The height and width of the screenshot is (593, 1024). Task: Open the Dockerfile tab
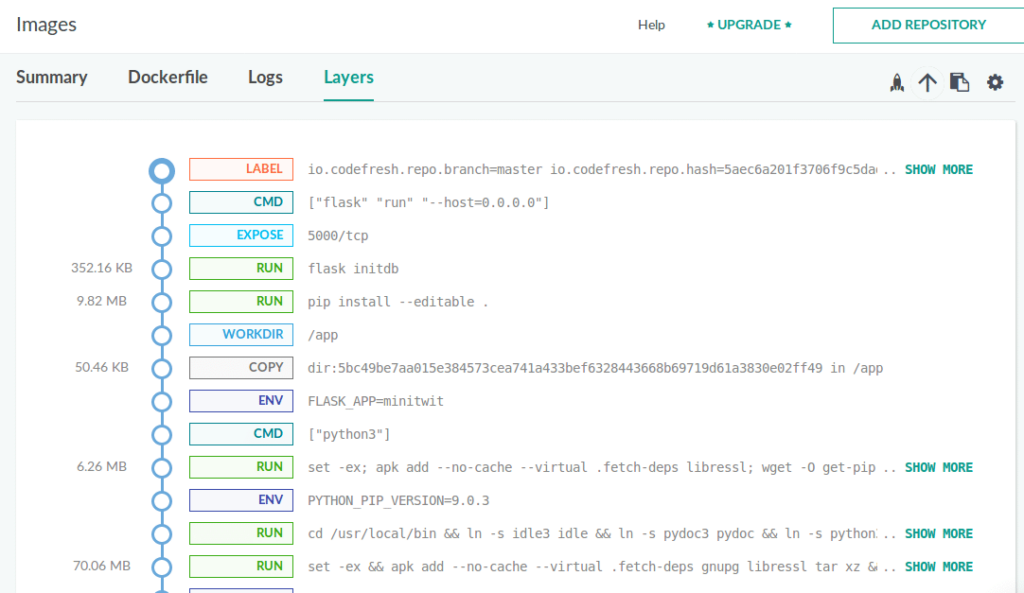point(167,77)
